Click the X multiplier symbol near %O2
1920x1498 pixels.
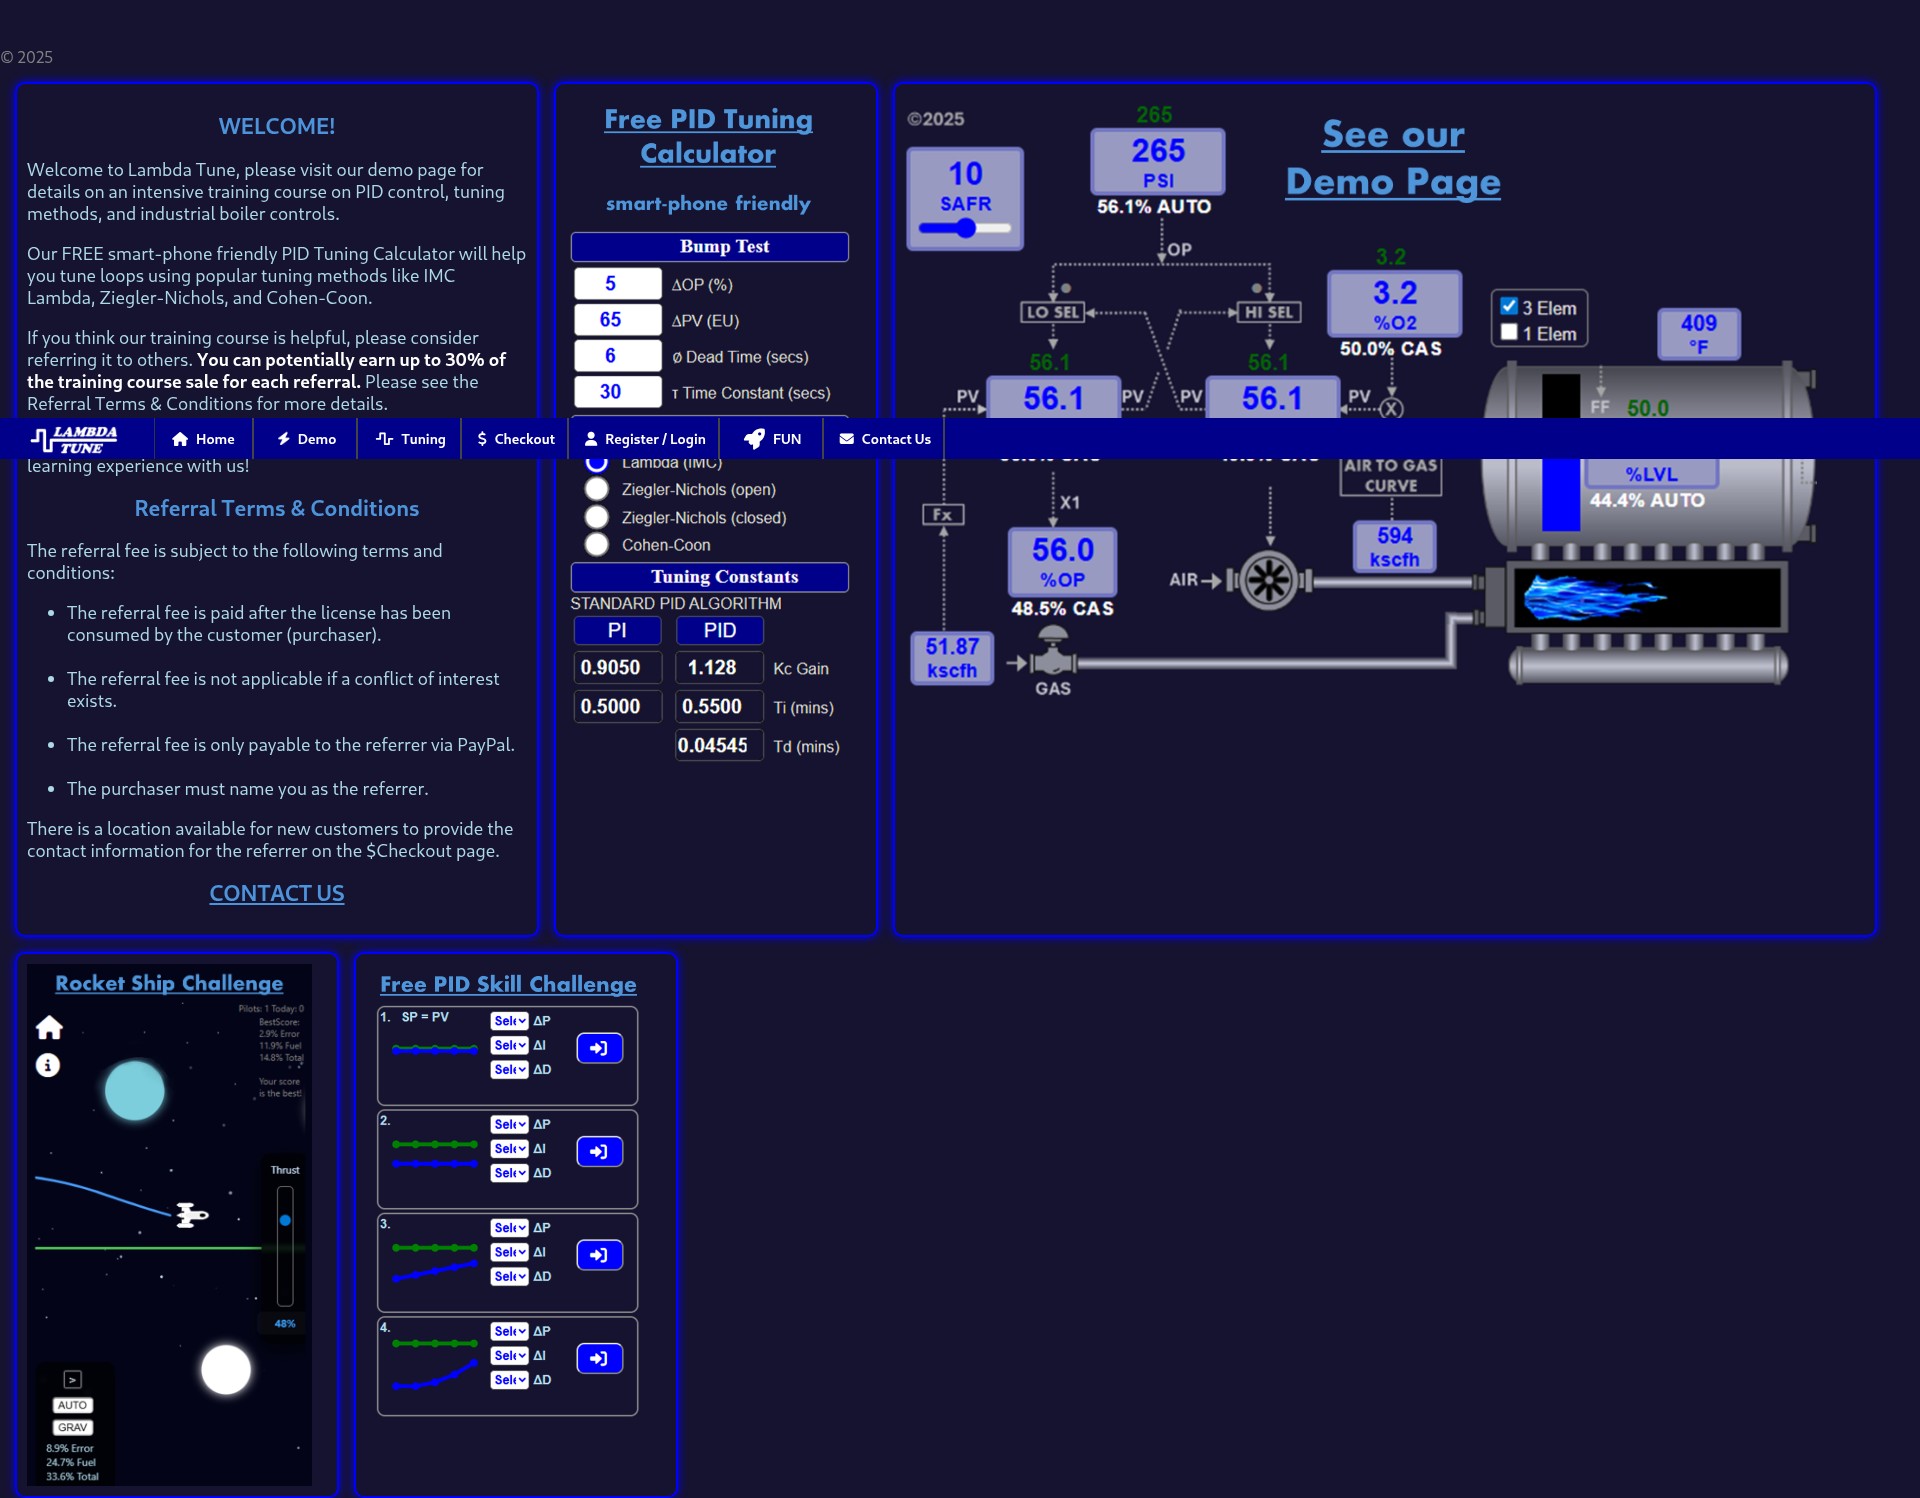pyautogui.click(x=1392, y=408)
